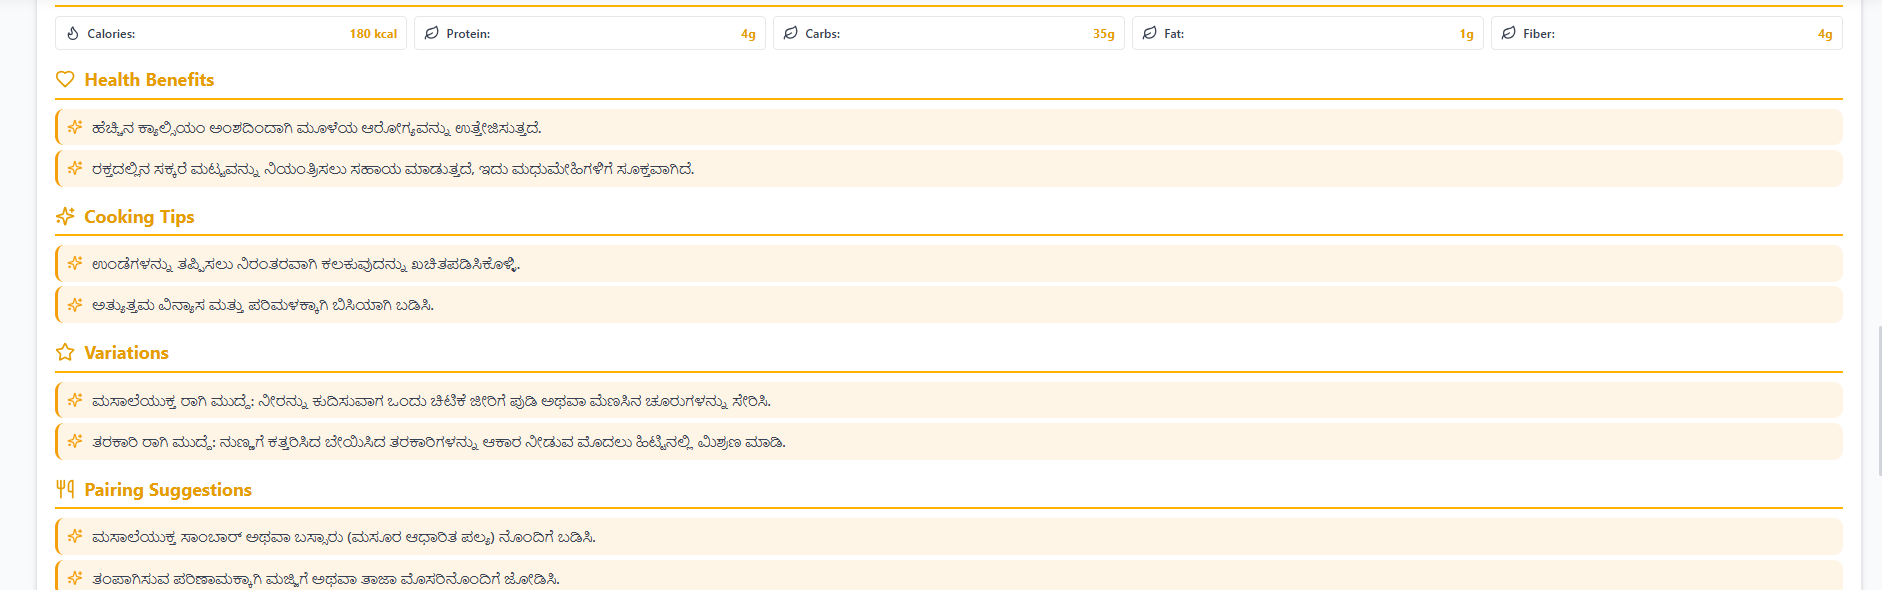Click the 35g Carbs value
Image resolution: width=1882 pixels, height=590 pixels.
pyautogui.click(x=1103, y=34)
